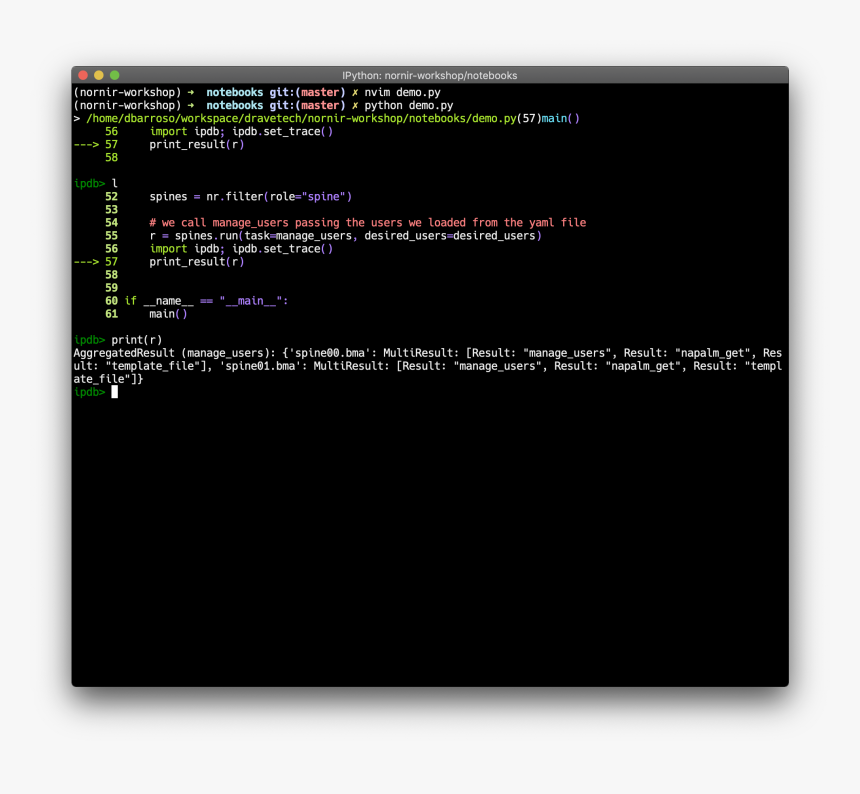Image resolution: width=860 pixels, height=794 pixels.
Task: Click the lower 'print_result(r)' on line 57
Action: [x=197, y=262]
